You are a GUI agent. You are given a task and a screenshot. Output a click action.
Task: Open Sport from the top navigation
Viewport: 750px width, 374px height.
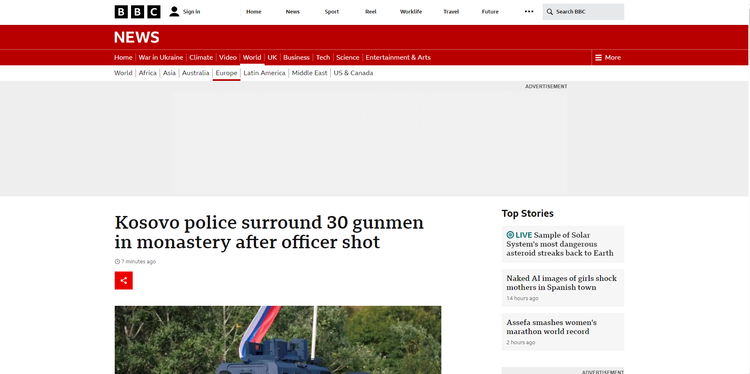331,11
